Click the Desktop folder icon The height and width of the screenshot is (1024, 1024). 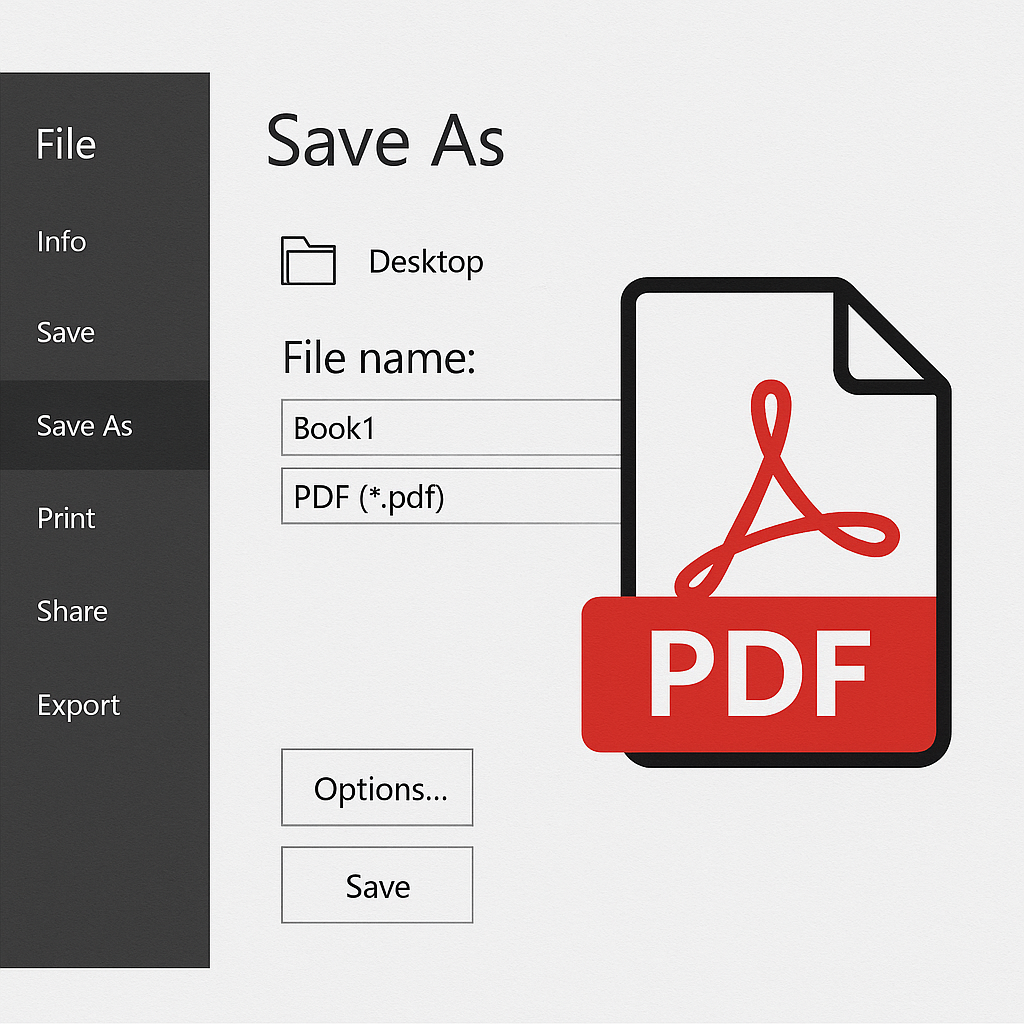coord(308,261)
